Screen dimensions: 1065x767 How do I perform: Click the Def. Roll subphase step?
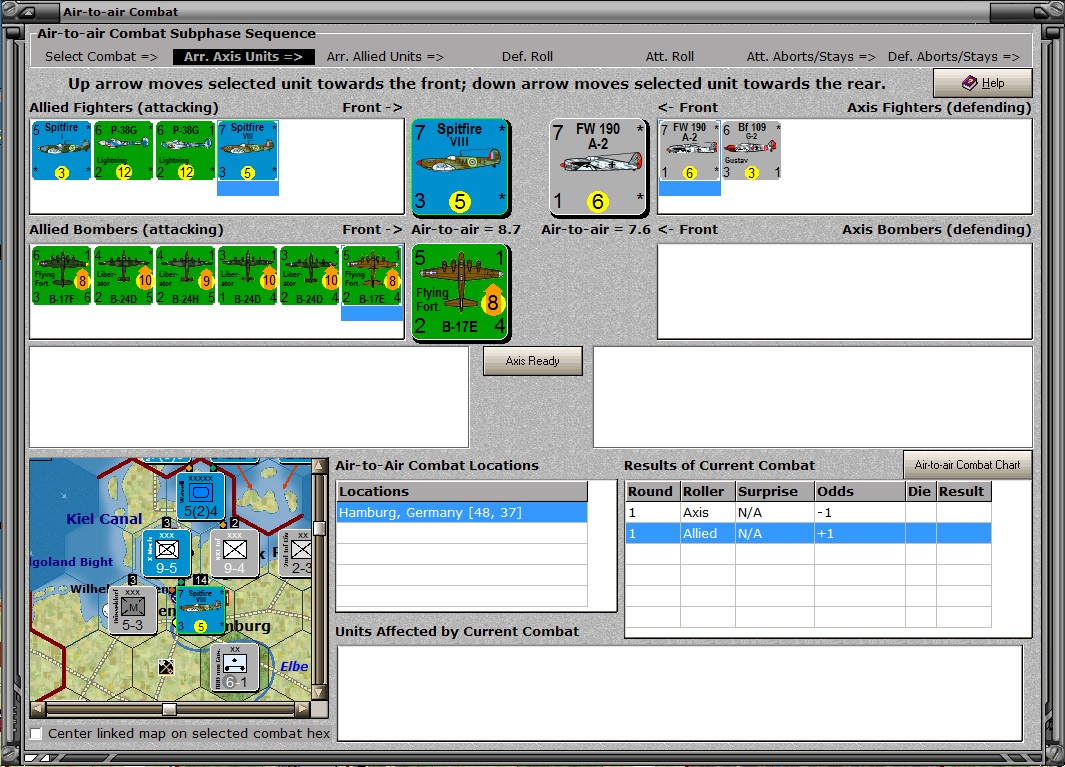(527, 57)
